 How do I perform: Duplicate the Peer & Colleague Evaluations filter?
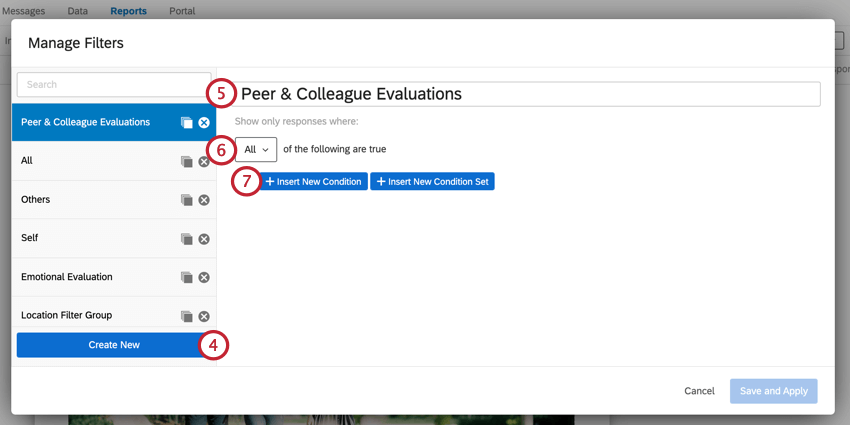coord(186,122)
